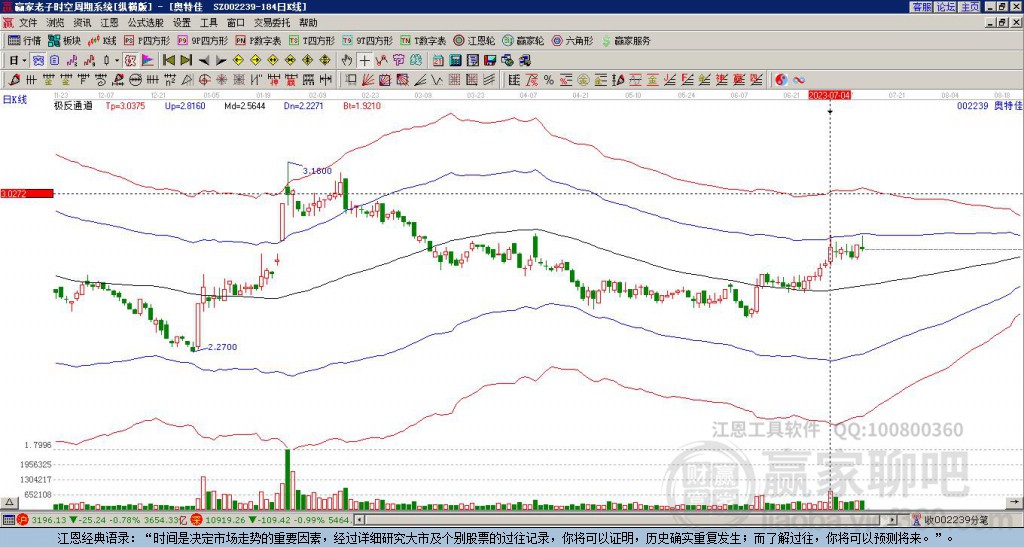Click the 002239 奥特佳 stock label
The image size is (1024, 548).
pos(989,105)
